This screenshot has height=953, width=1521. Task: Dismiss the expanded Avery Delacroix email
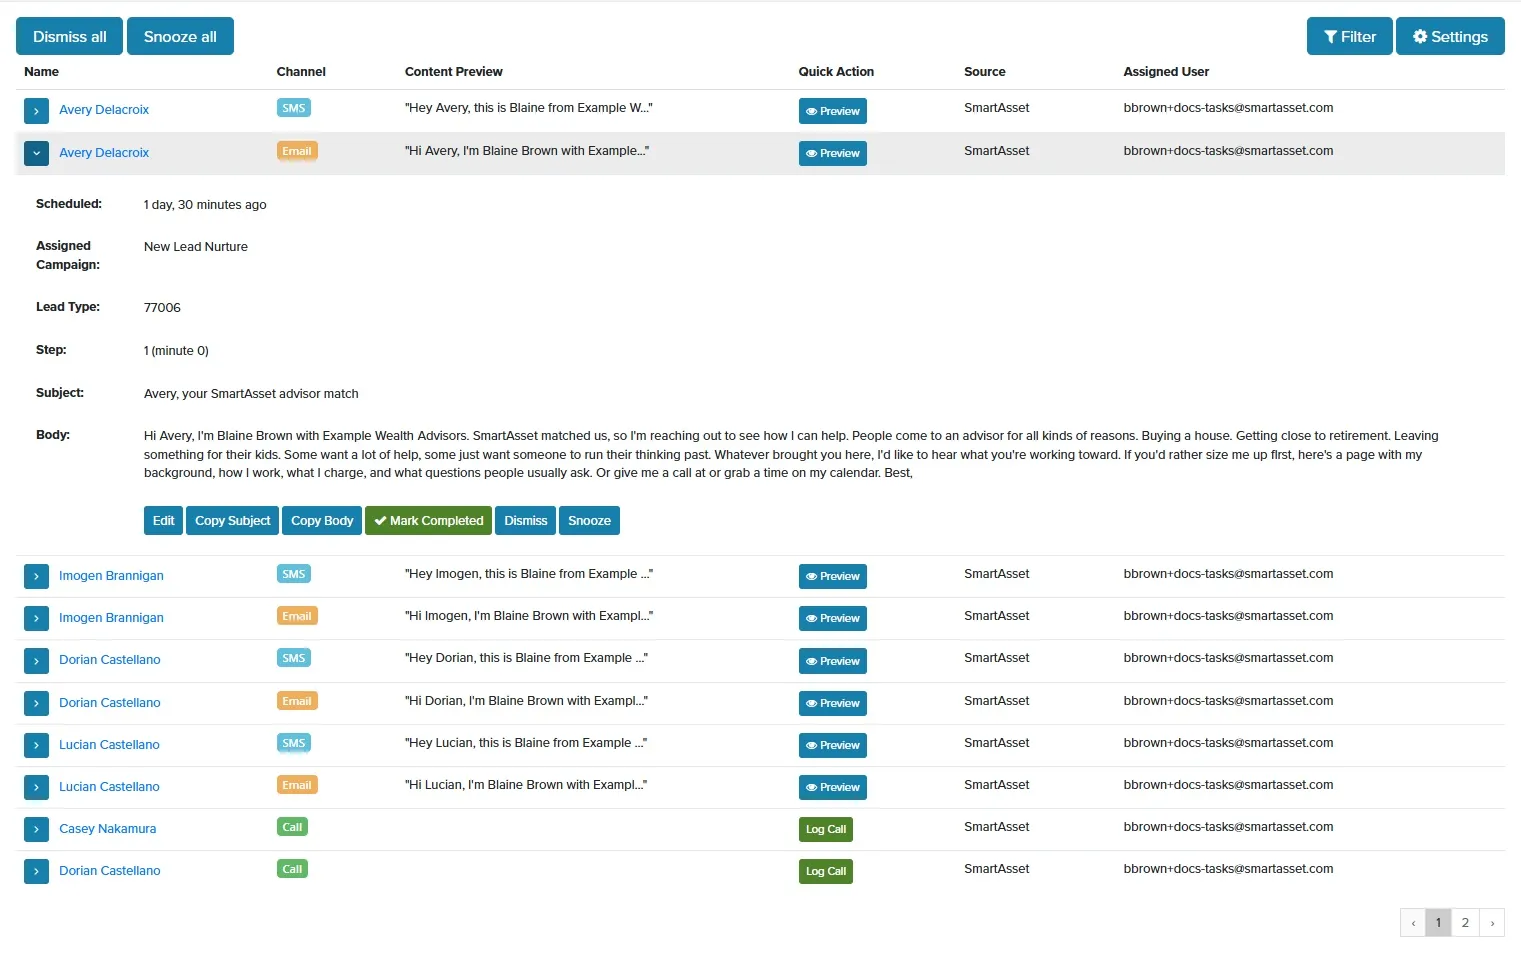coord(525,521)
